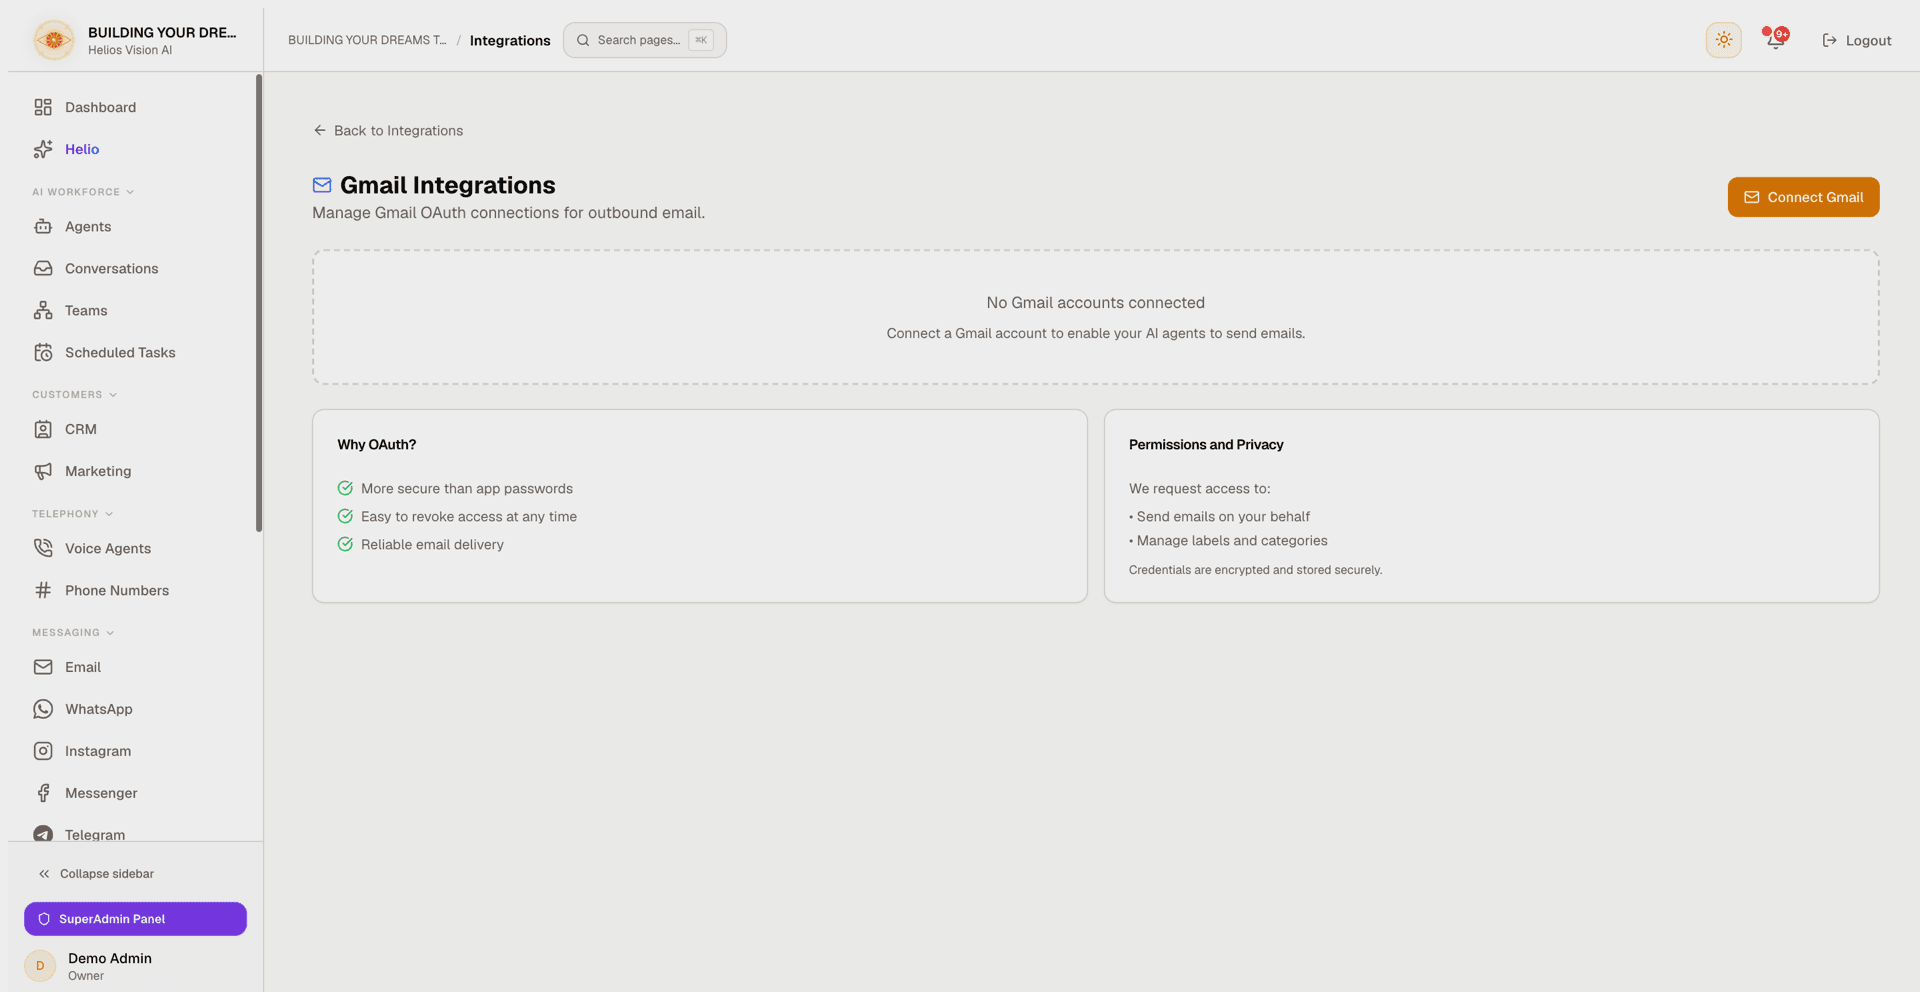Click 'Why OAuth?' heading
This screenshot has height=992, width=1920.
coord(377,445)
